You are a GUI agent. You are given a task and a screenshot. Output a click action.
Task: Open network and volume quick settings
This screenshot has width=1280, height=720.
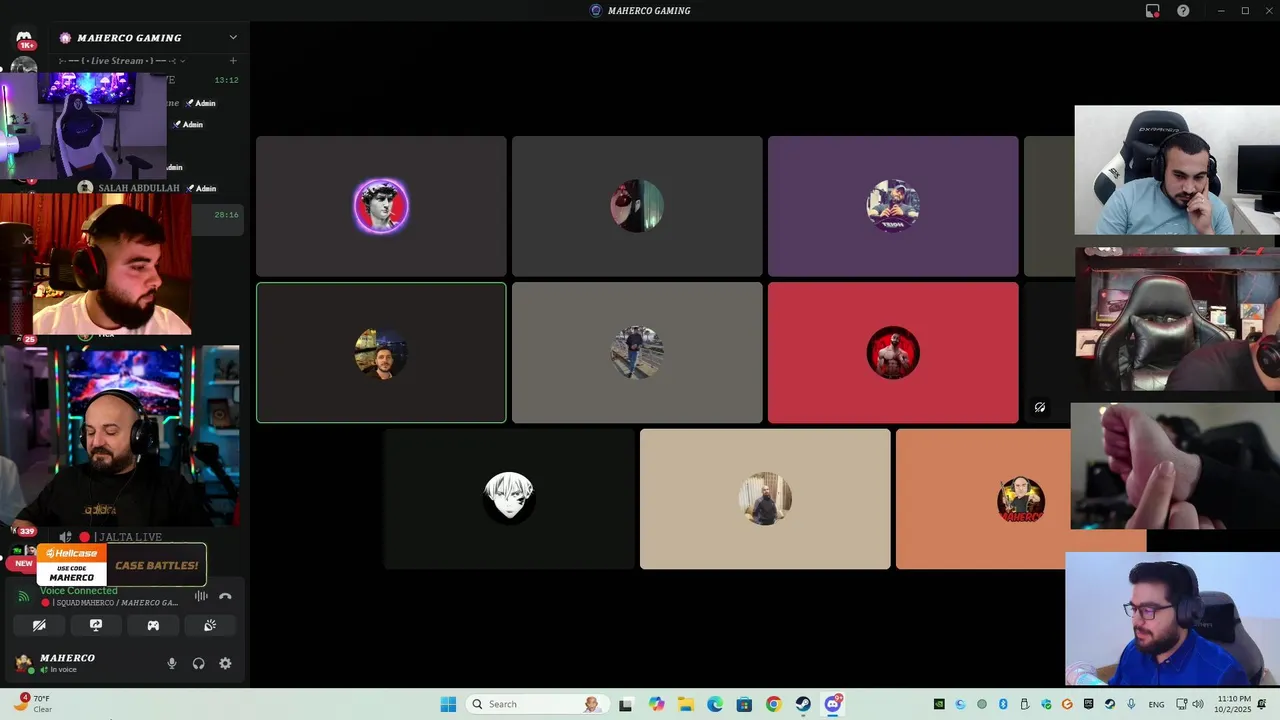(x=1188, y=704)
